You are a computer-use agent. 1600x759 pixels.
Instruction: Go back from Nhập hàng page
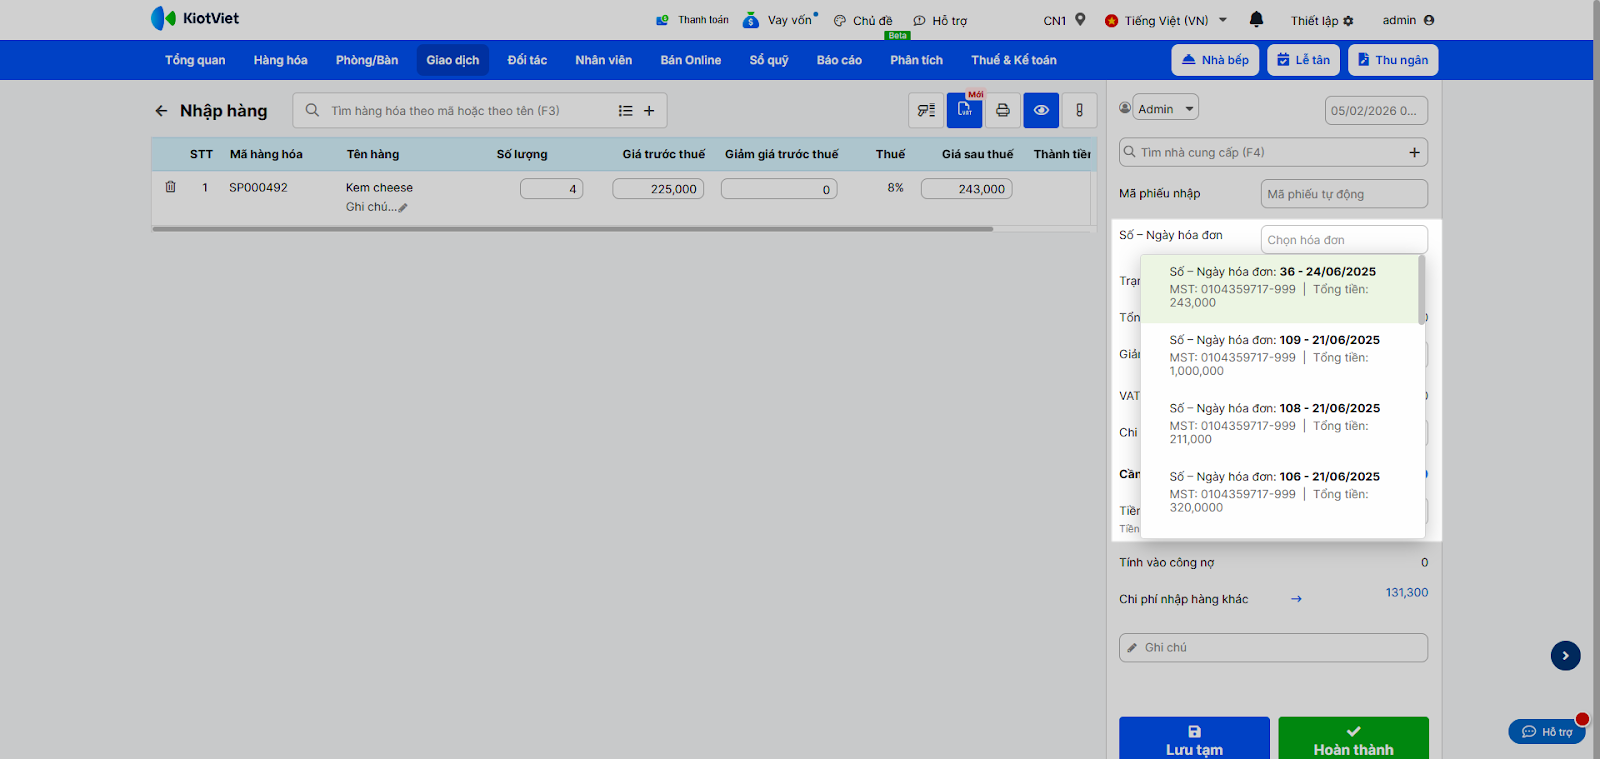[x=161, y=111]
